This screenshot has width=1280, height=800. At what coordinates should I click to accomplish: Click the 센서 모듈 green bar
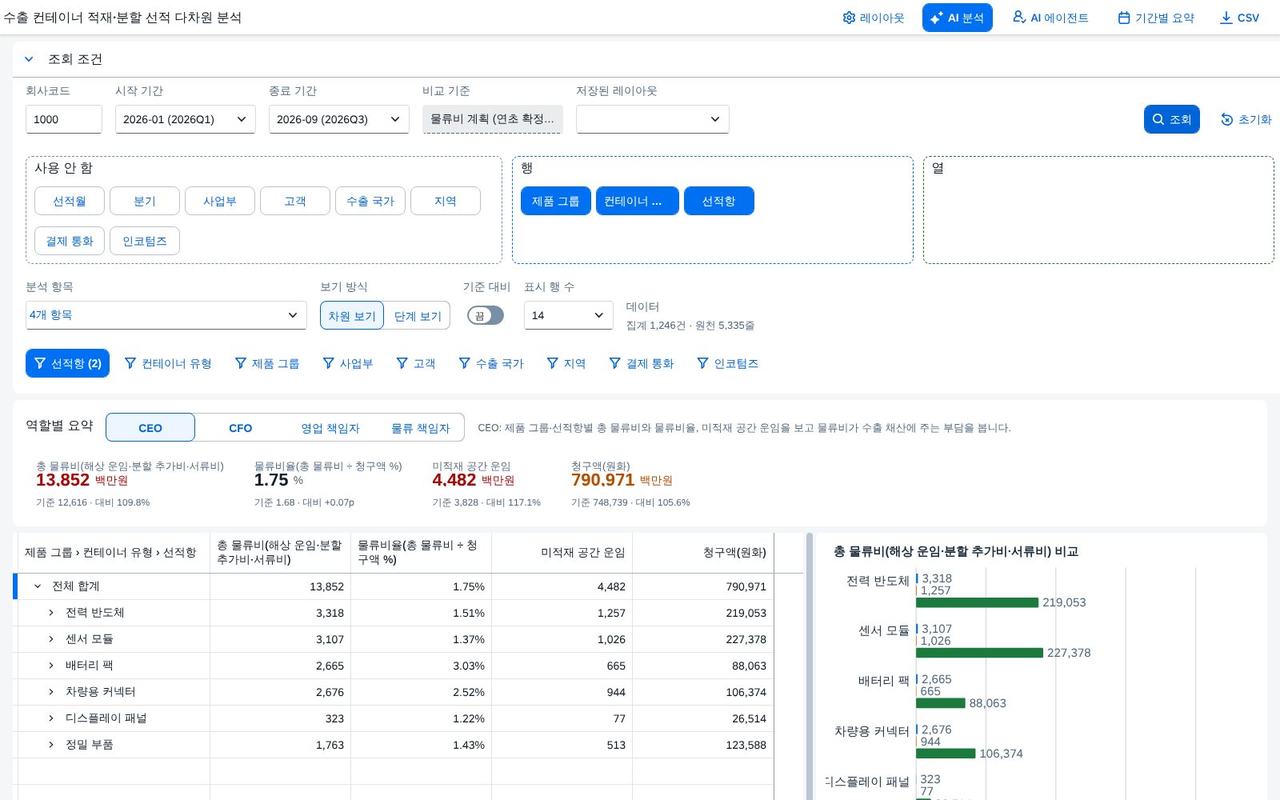pos(979,653)
